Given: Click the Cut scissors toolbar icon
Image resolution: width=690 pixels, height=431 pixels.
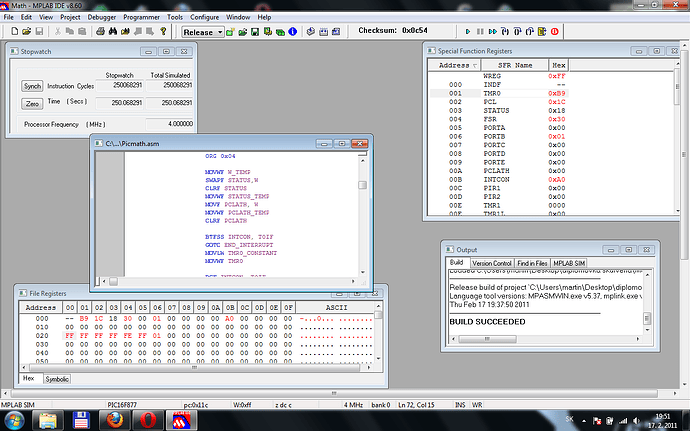Looking at the screenshot, I should [58, 31].
